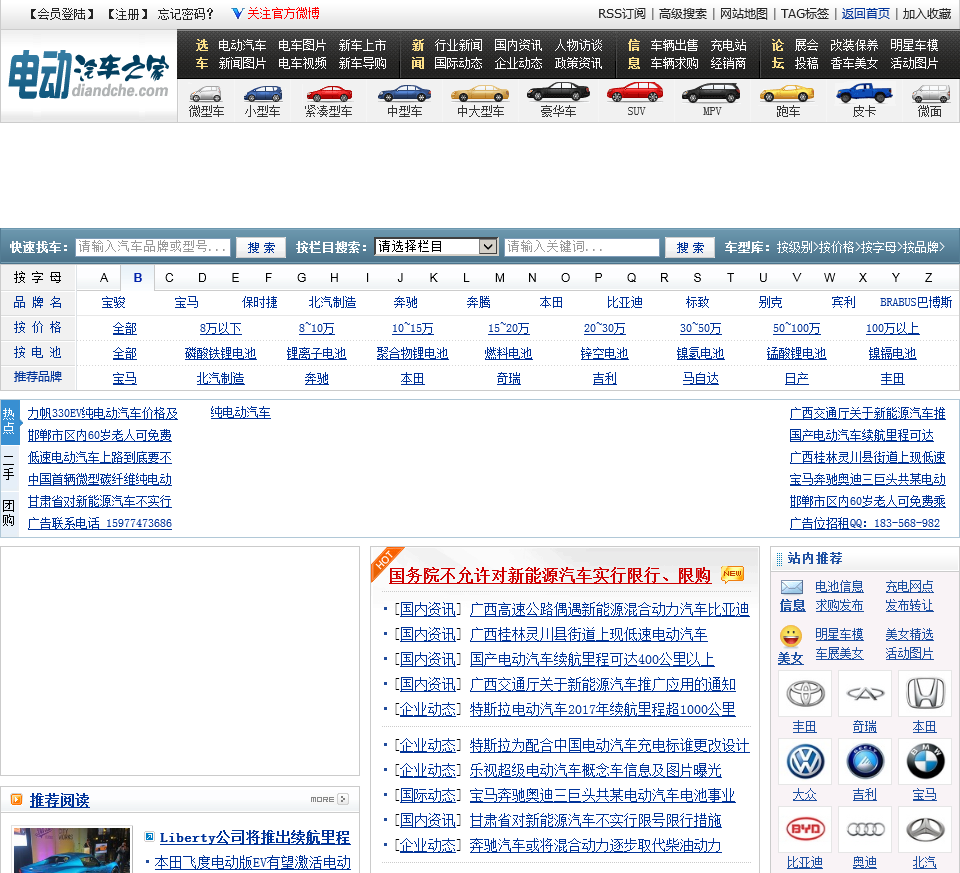Switch to the 团购 side tab
This screenshot has height=873, width=960.
(9, 513)
